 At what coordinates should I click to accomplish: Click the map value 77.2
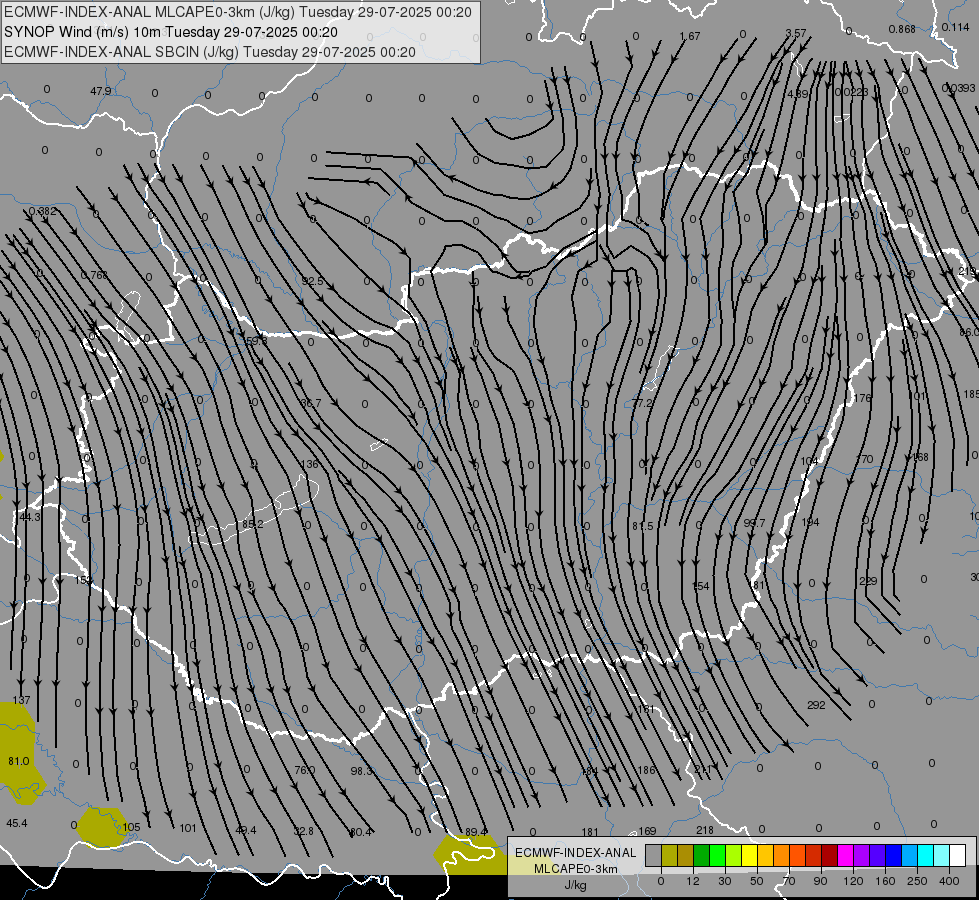pos(642,403)
